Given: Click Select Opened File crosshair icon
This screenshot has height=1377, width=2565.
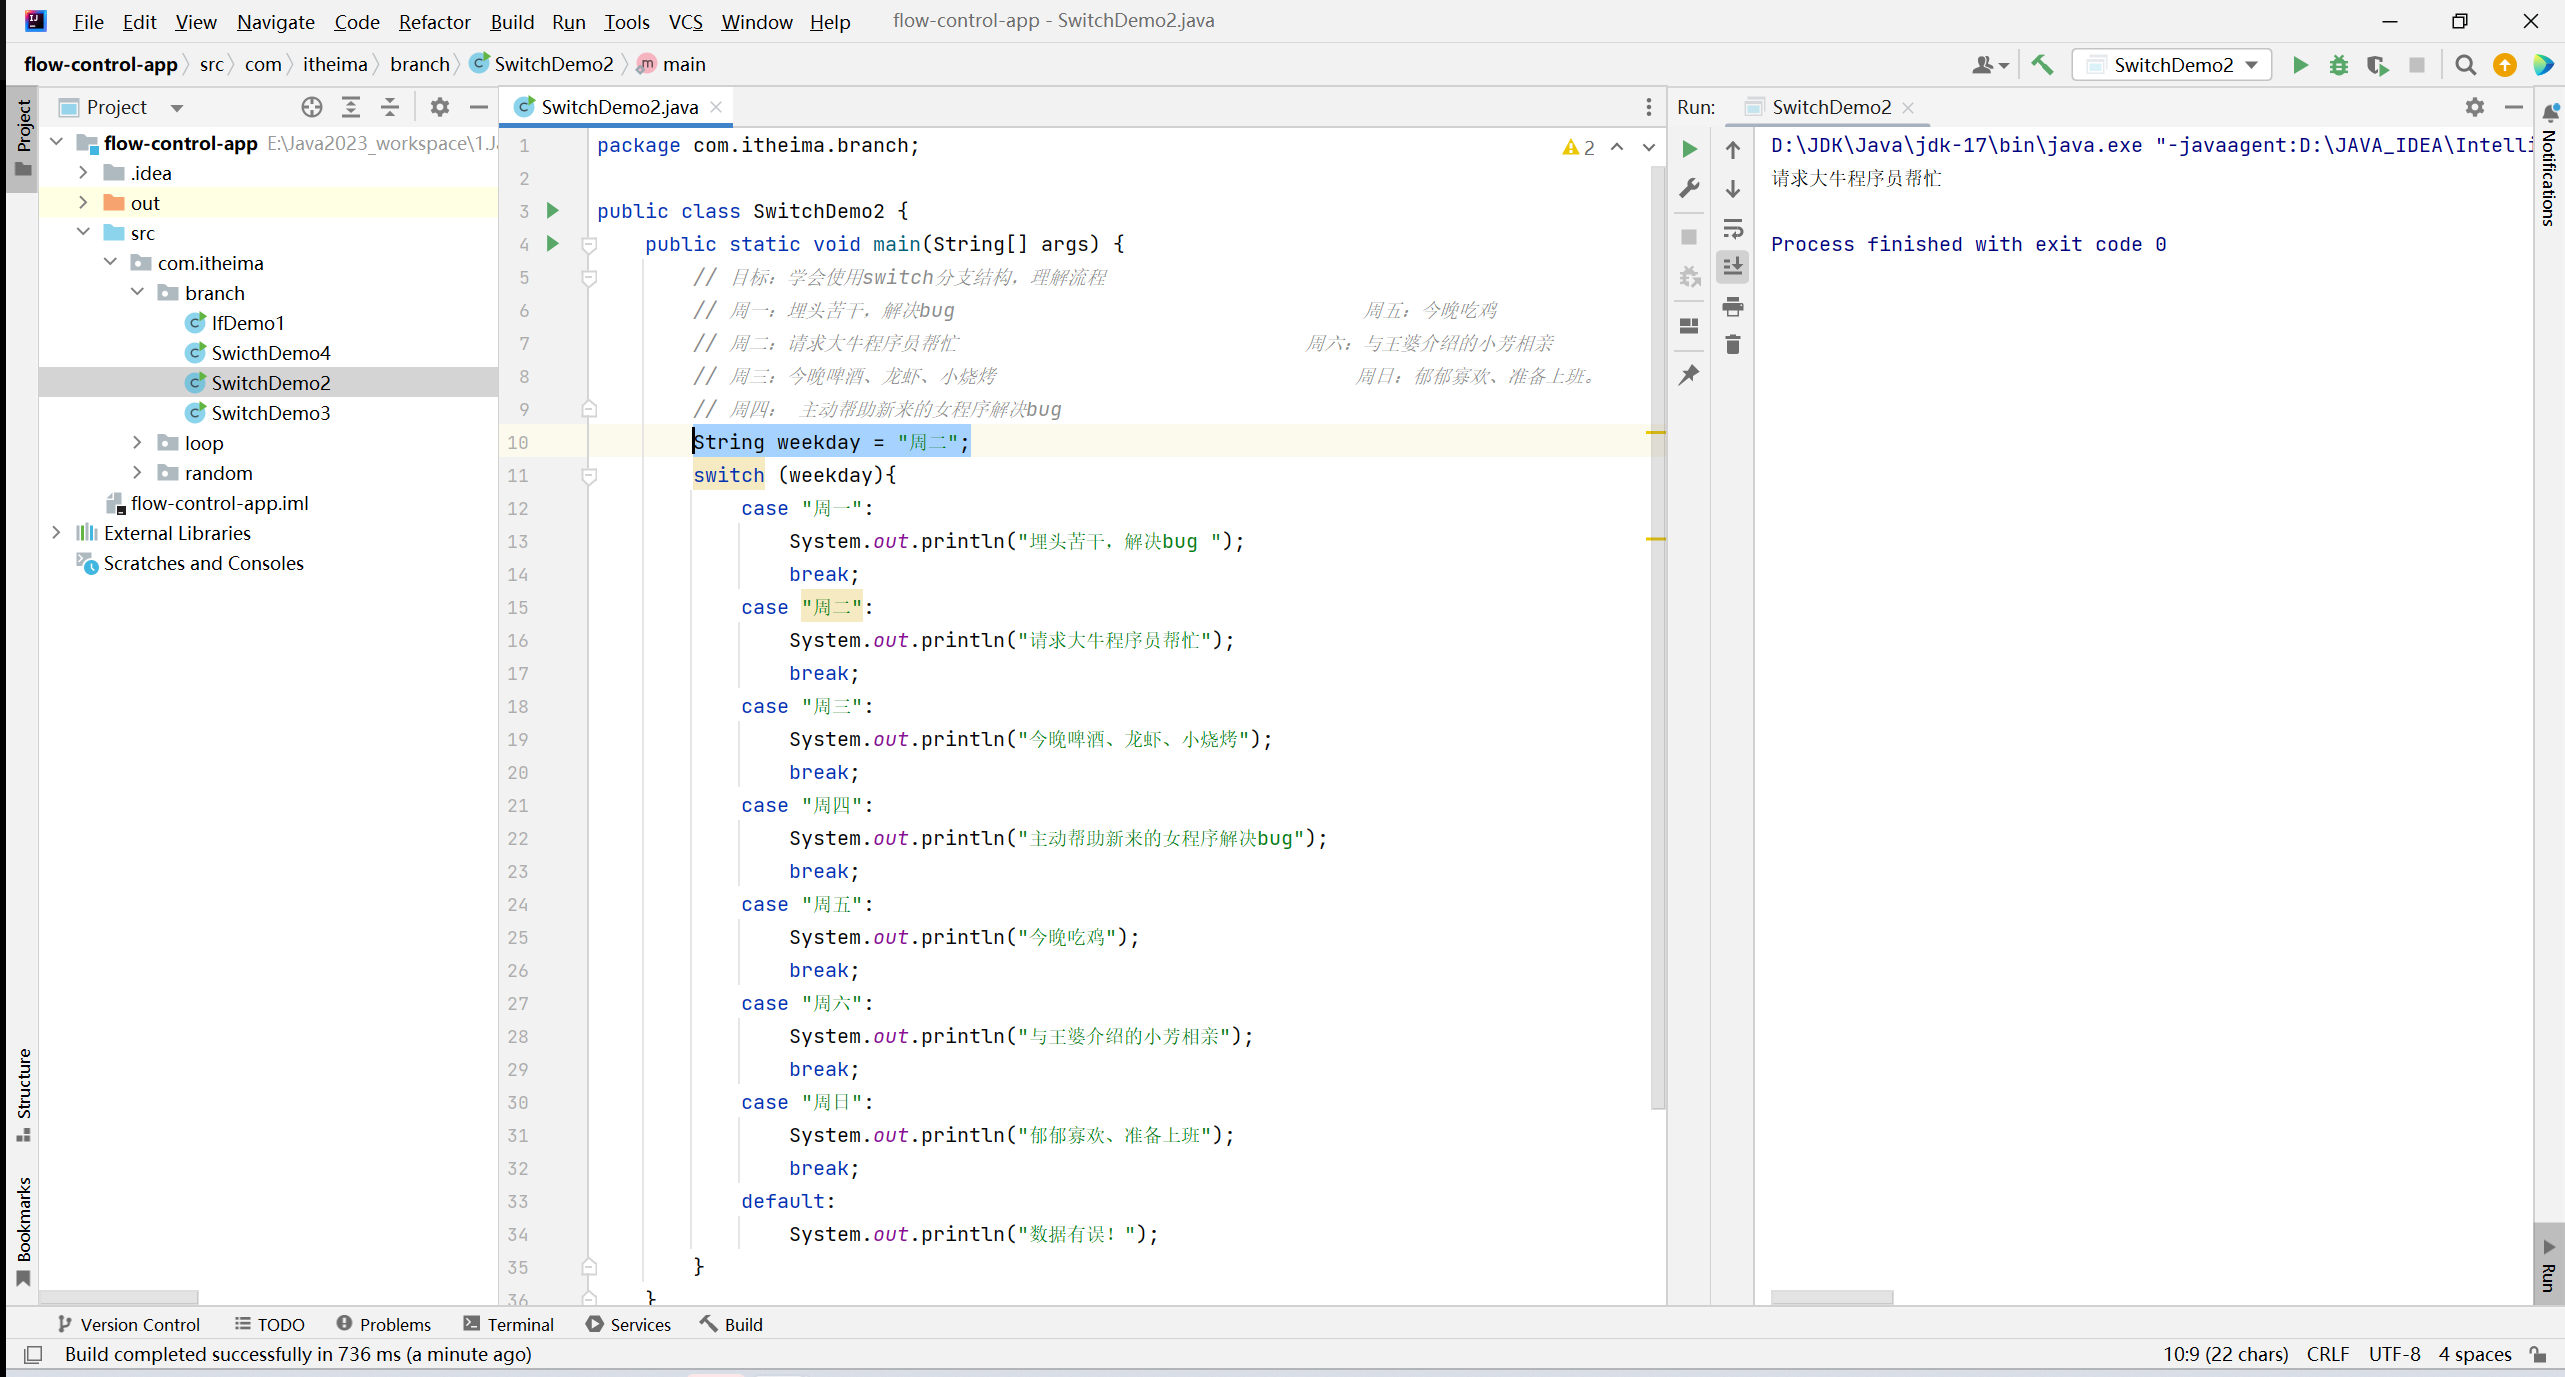Looking at the screenshot, I should 311,107.
